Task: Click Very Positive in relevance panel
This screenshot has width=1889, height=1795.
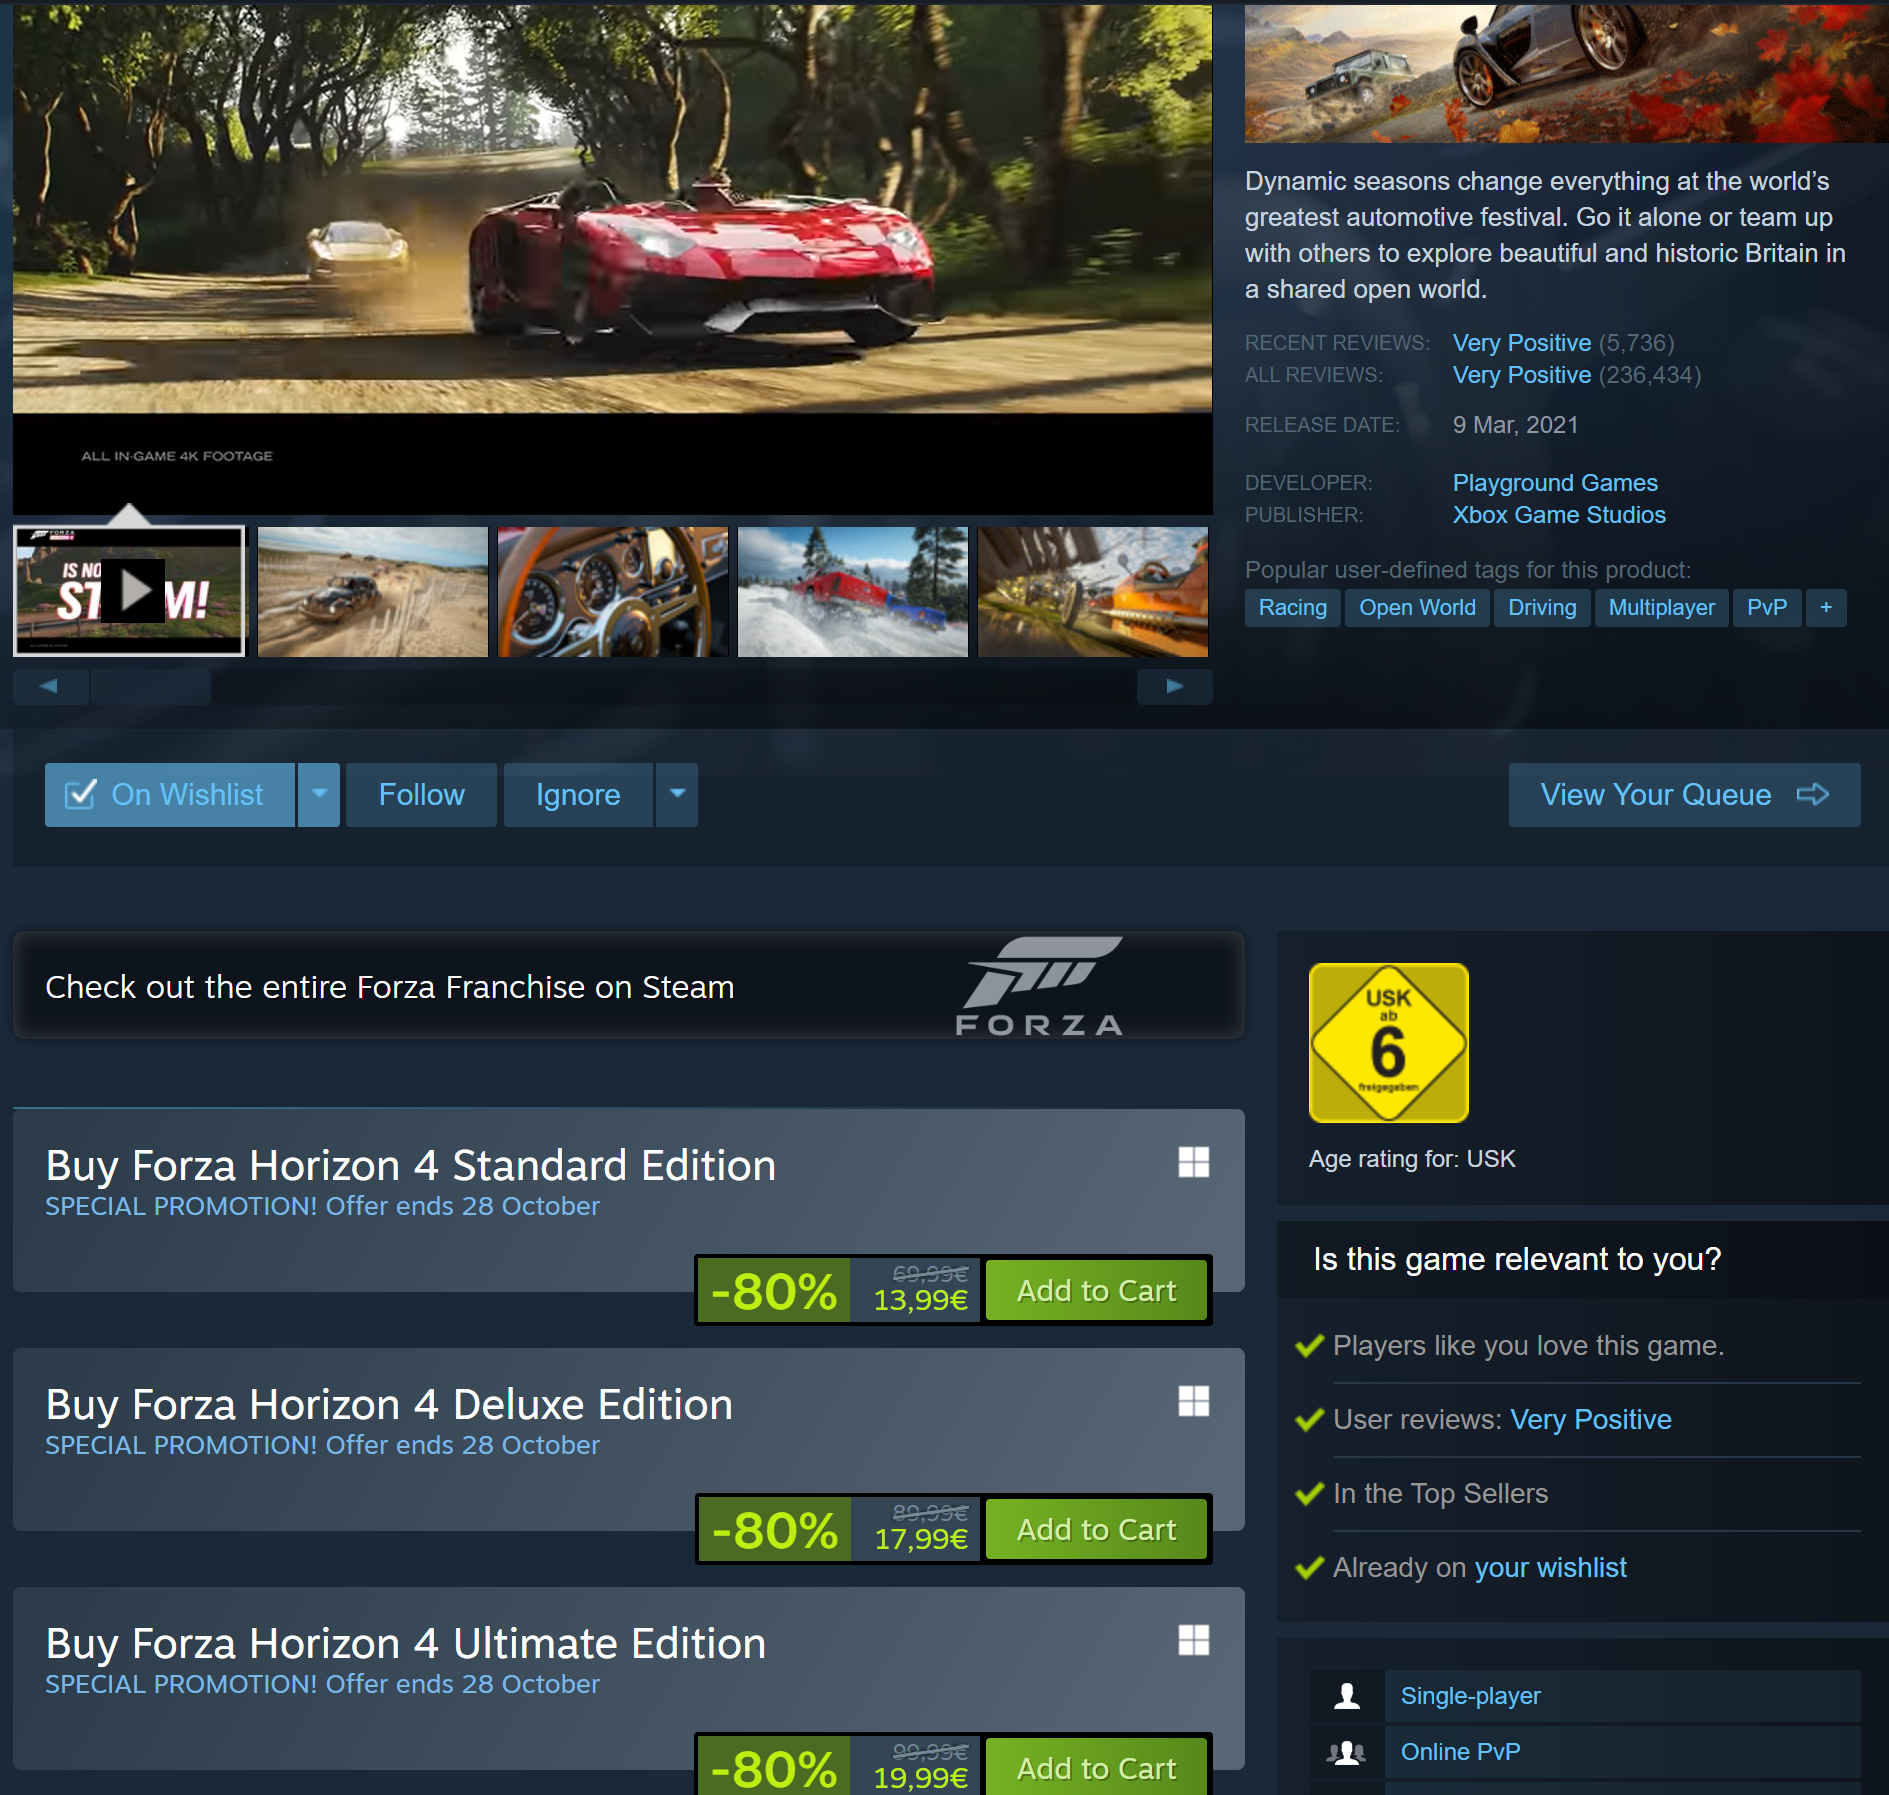Action: [x=1591, y=1420]
